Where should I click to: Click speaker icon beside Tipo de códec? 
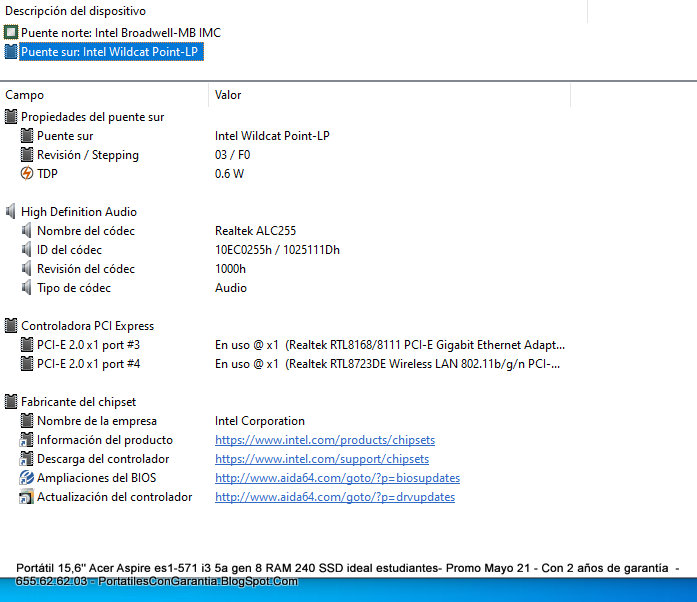pyautogui.click(x=27, y=288)
